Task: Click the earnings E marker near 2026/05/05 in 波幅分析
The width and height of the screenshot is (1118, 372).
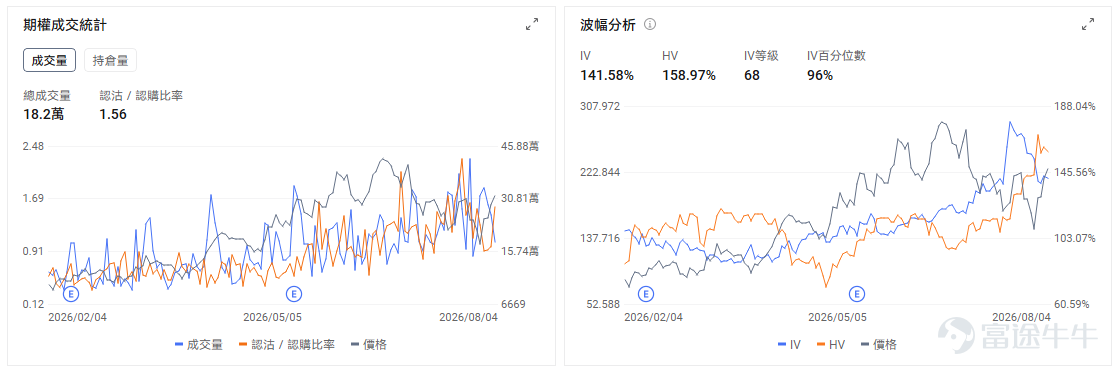Action: (856, 294)
